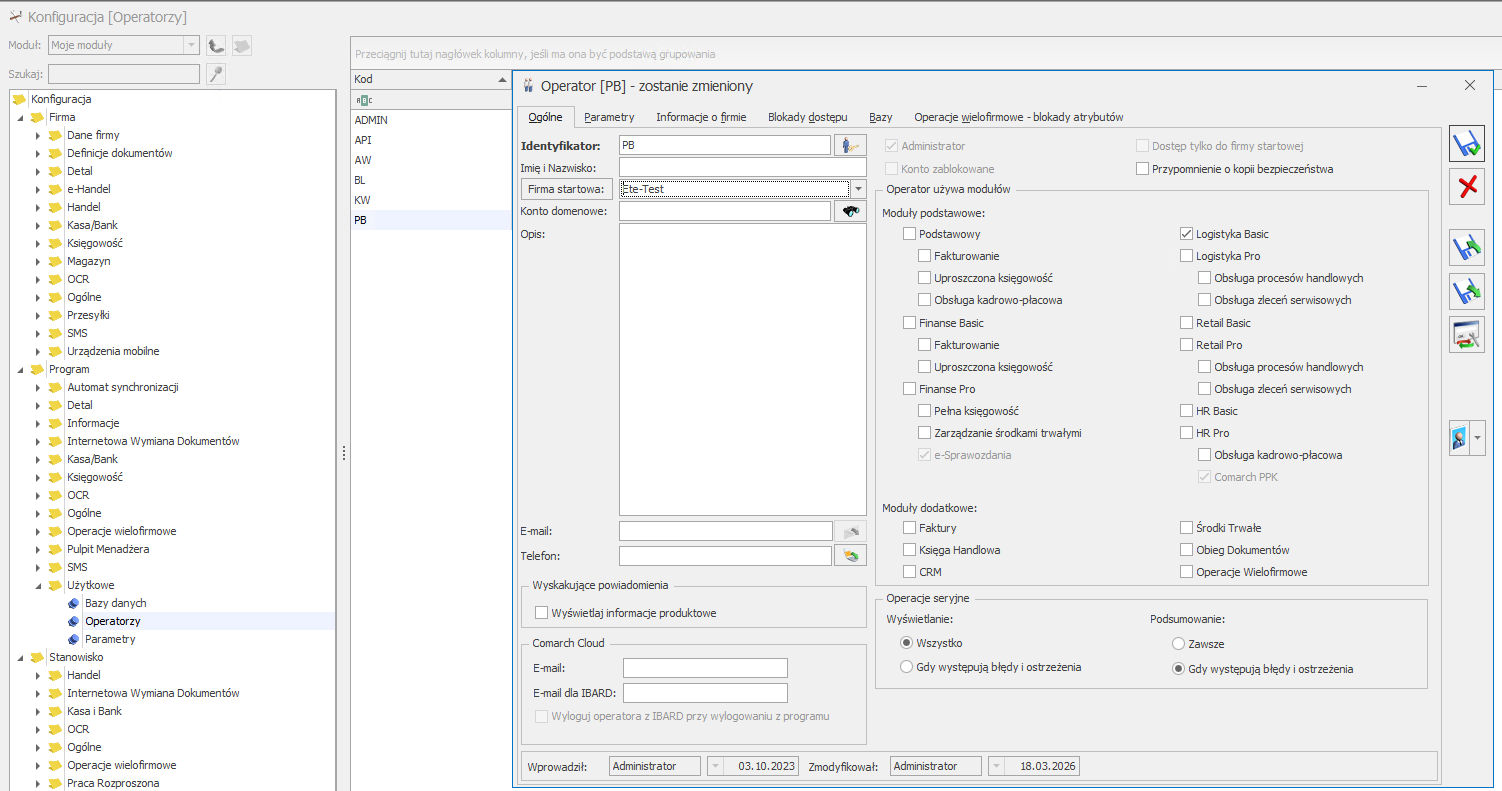Select Internetowa Wymiana Dokumentów under Program
This screenshot has width=1502, height=791.
pos(153,441)
